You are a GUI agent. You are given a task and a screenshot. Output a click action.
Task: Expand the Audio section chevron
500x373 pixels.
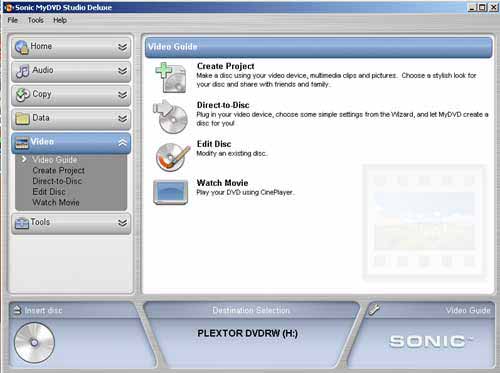tap(122, 71)
